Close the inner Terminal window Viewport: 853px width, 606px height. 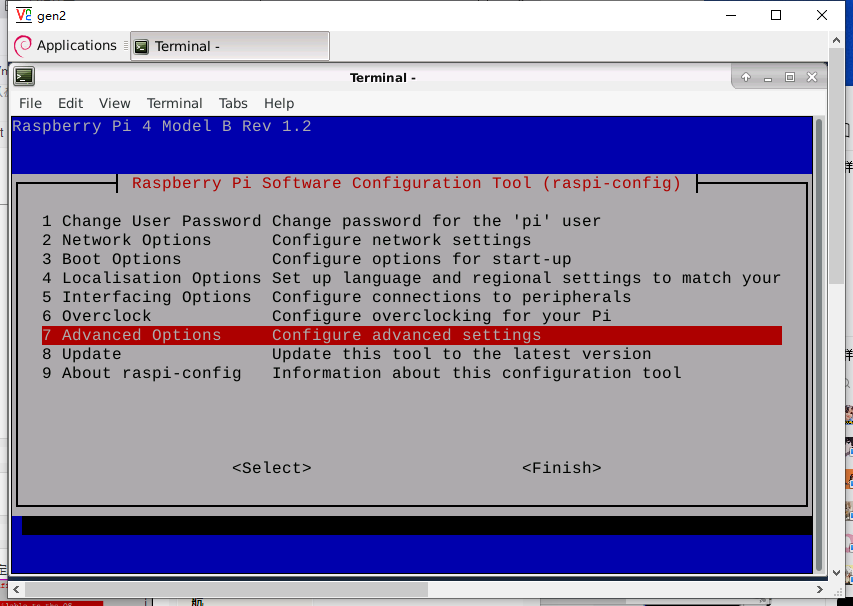click(x=812, y=77)
